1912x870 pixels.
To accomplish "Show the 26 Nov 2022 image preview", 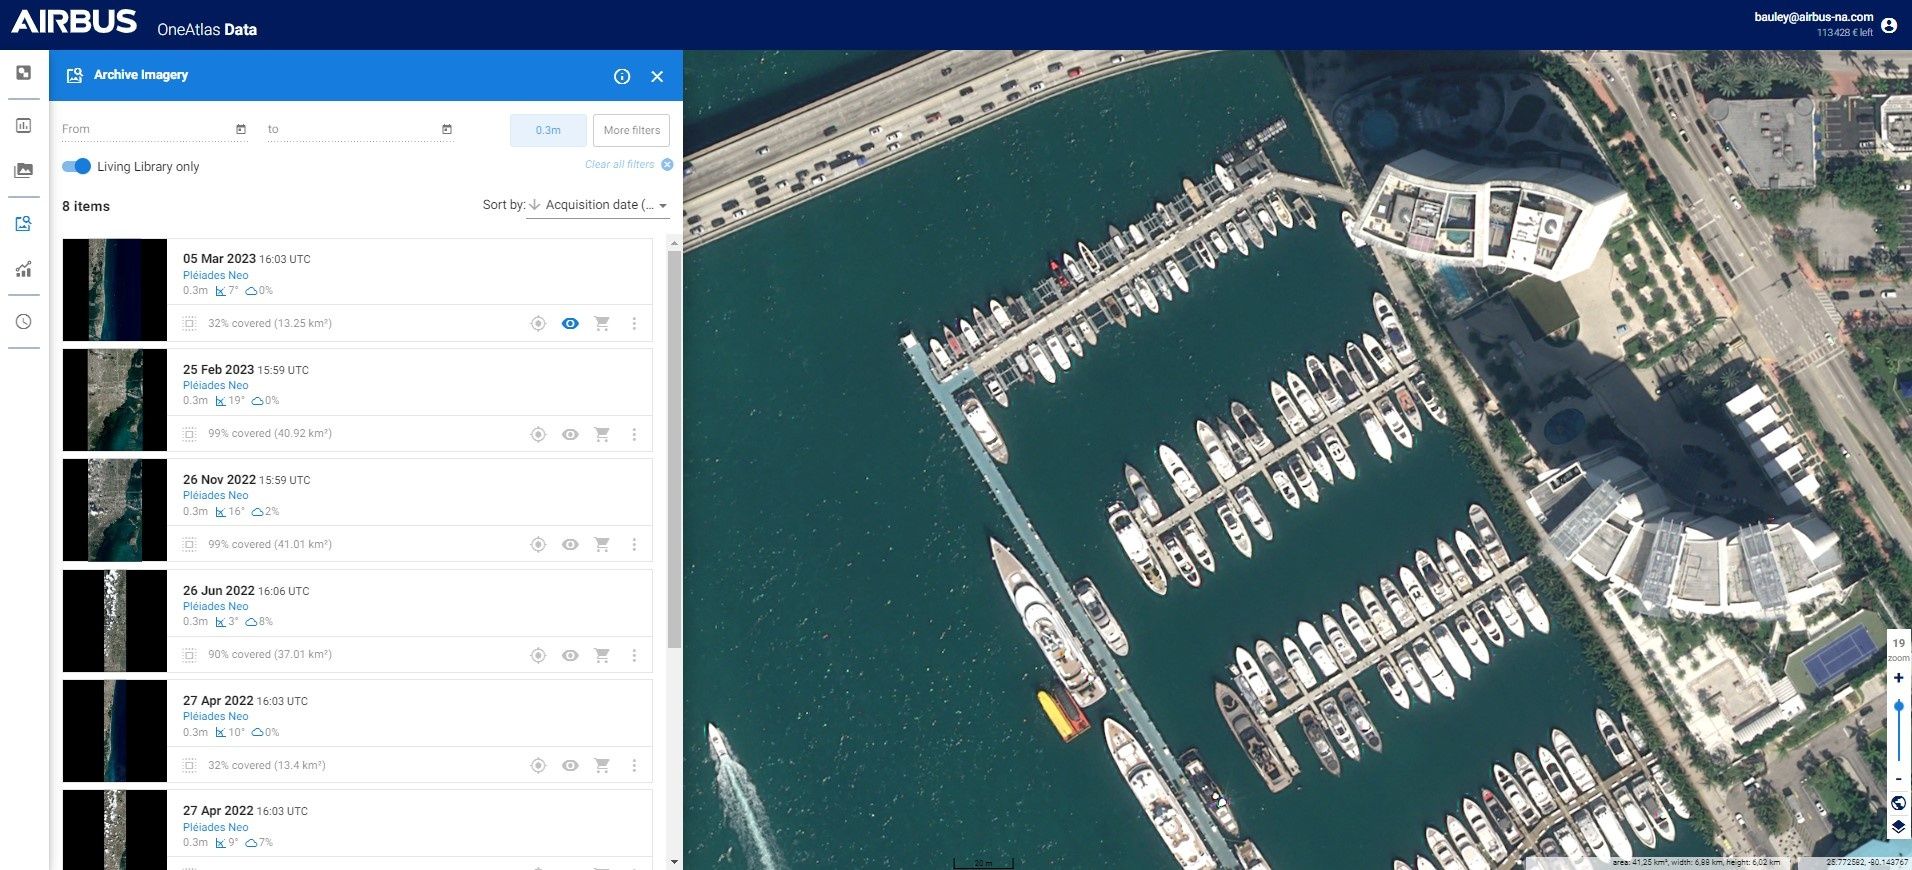I will (570, 545).
